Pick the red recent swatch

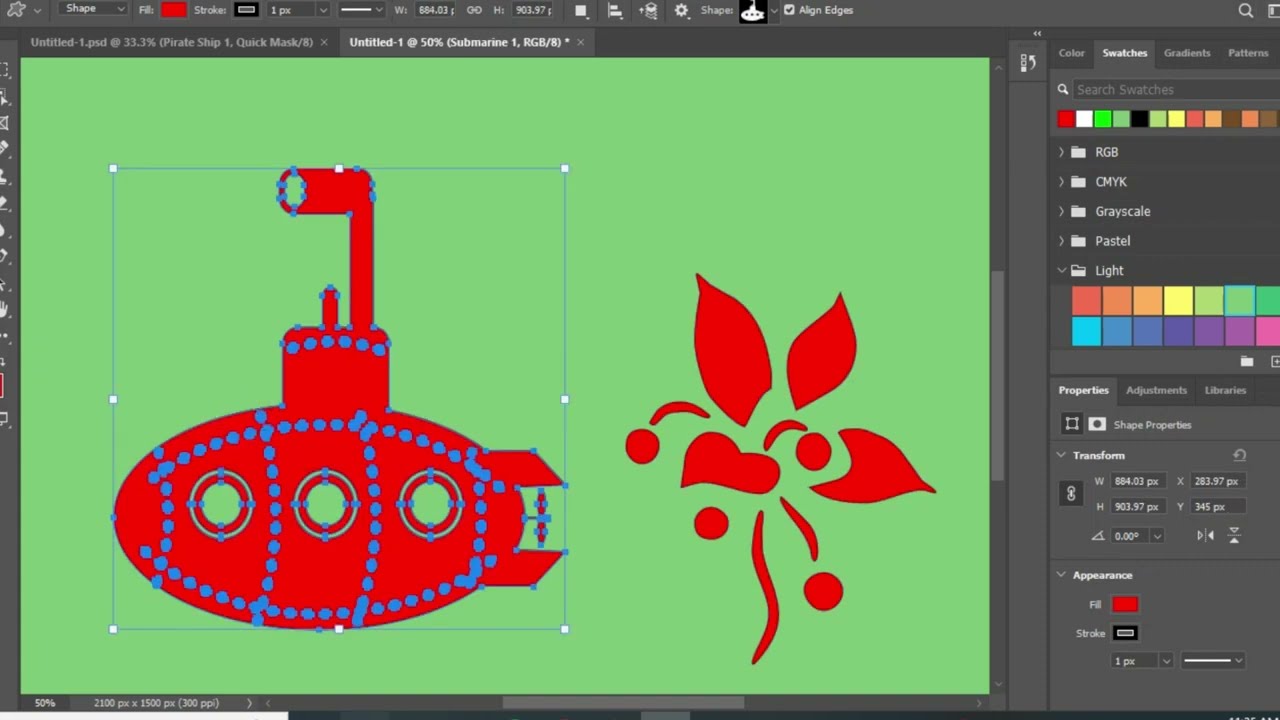pos(1066,120)
